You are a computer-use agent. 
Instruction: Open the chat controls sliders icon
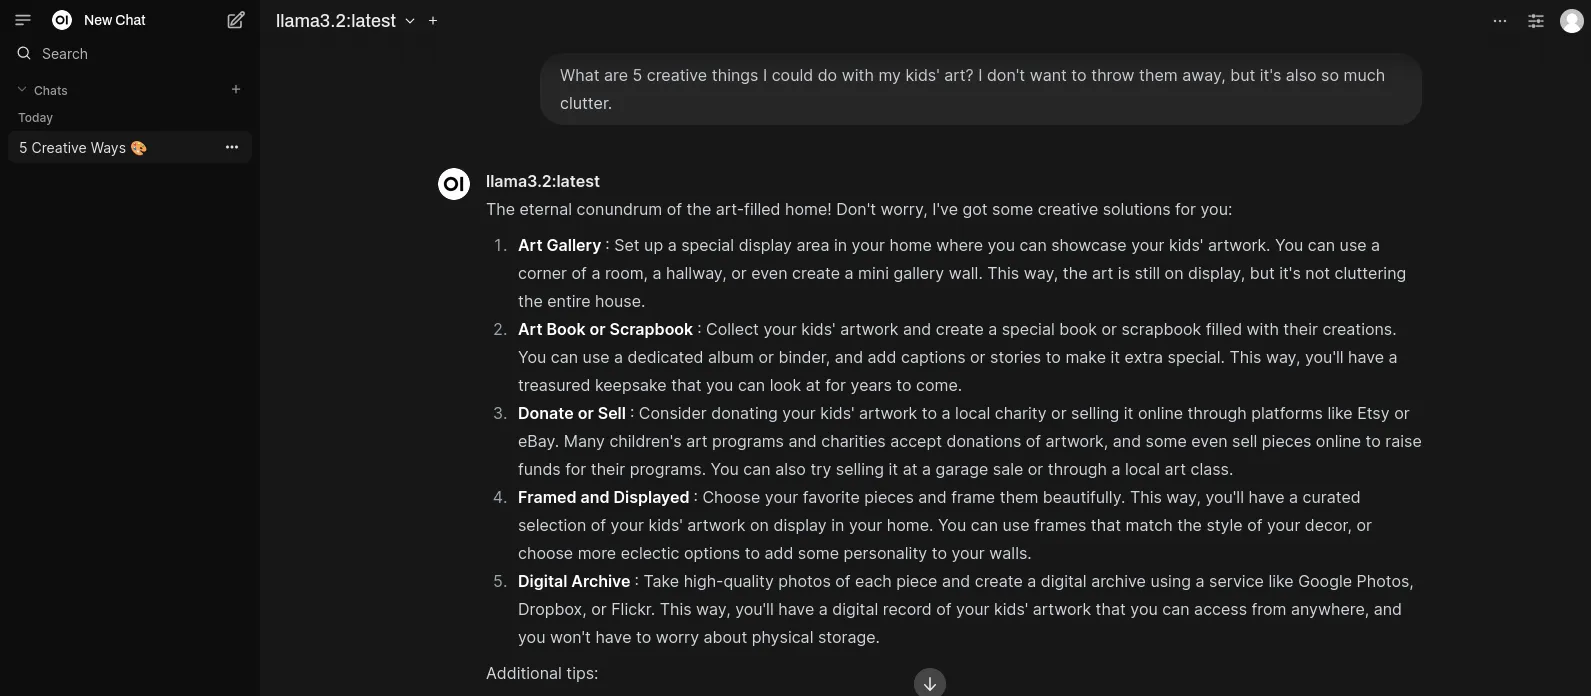[1536, 21]
